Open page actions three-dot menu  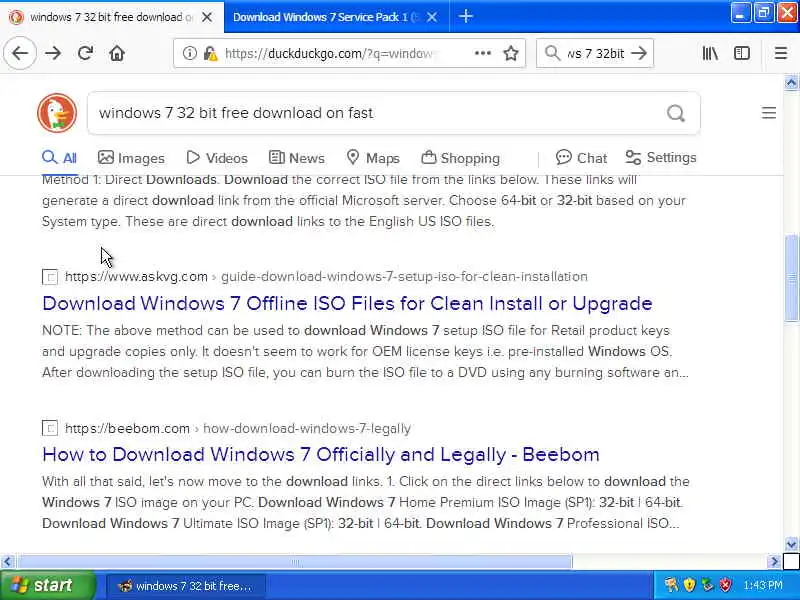pos(483,53)
